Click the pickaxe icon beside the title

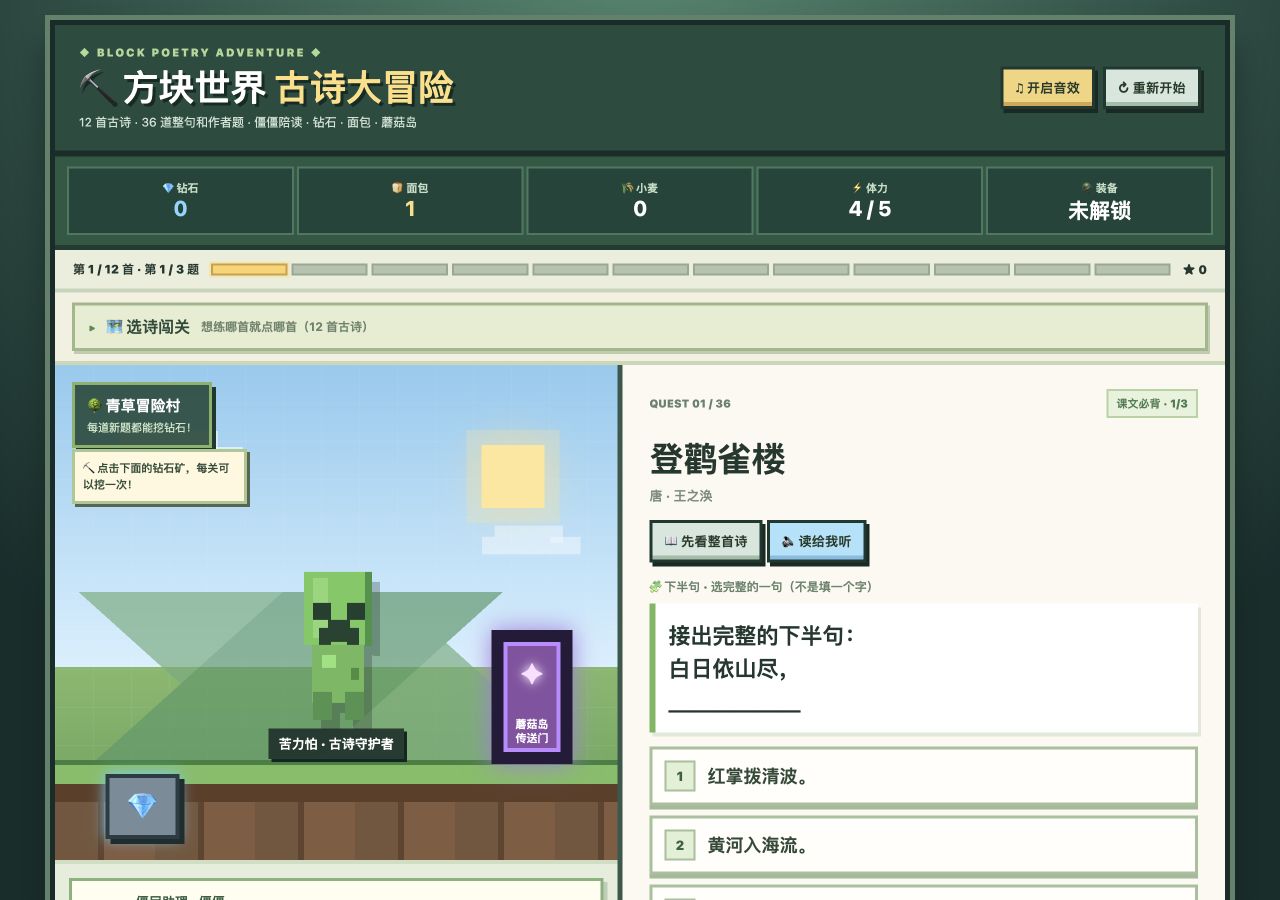[x=98, y=88]
